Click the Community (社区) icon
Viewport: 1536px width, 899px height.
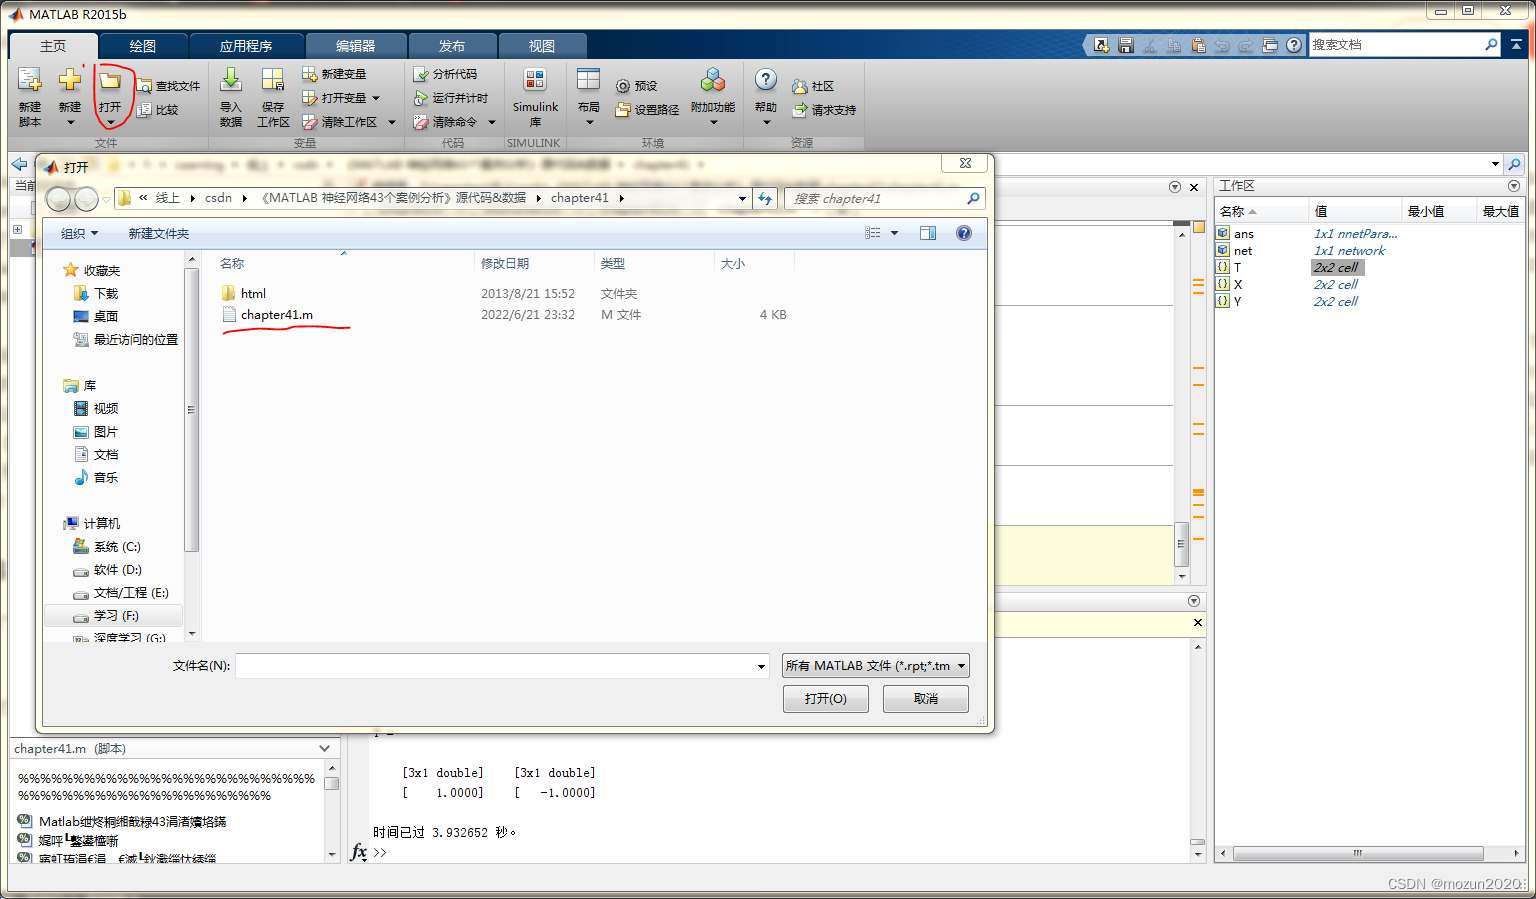800,86
